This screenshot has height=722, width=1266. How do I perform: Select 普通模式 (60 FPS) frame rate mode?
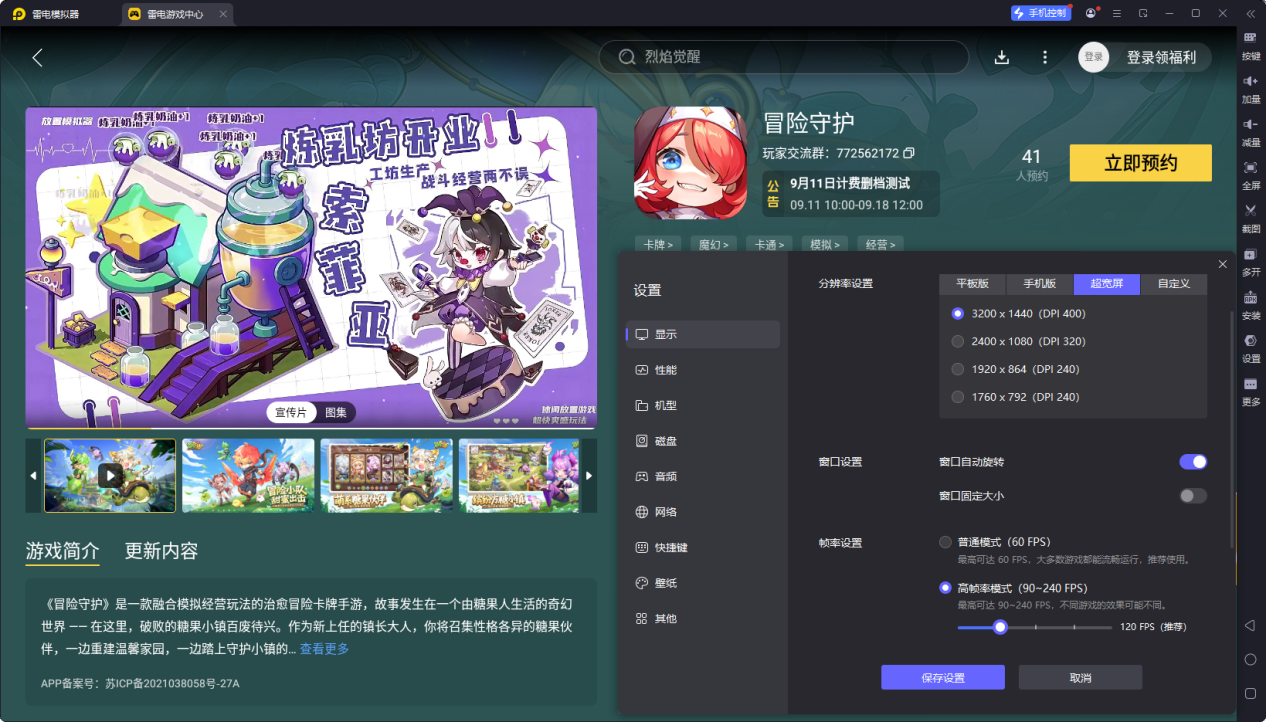[x=994, y=542]
